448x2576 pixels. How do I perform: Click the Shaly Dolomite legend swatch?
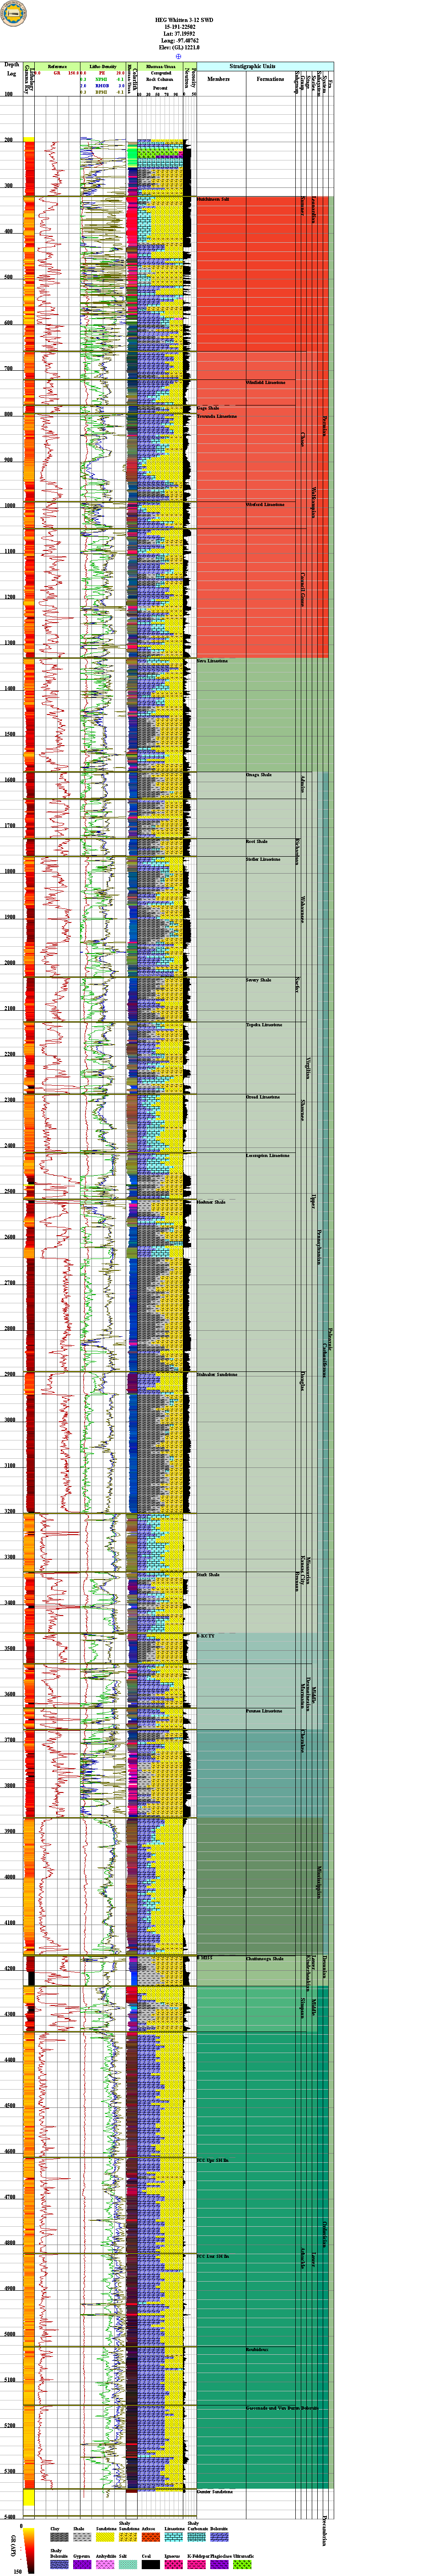pyautogui.click(x=60, y=2564)
